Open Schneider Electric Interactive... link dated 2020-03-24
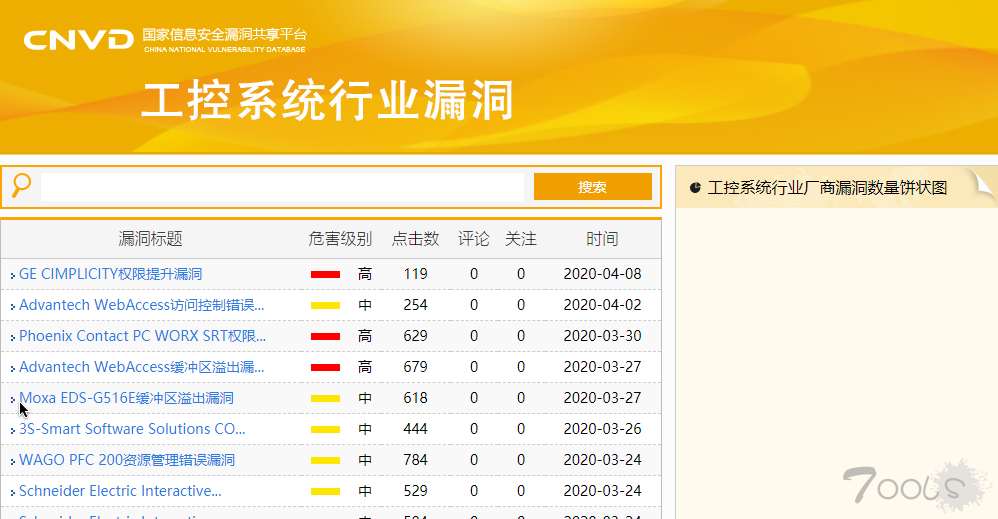This screenshot has width=998, height=519. (120, 491)
